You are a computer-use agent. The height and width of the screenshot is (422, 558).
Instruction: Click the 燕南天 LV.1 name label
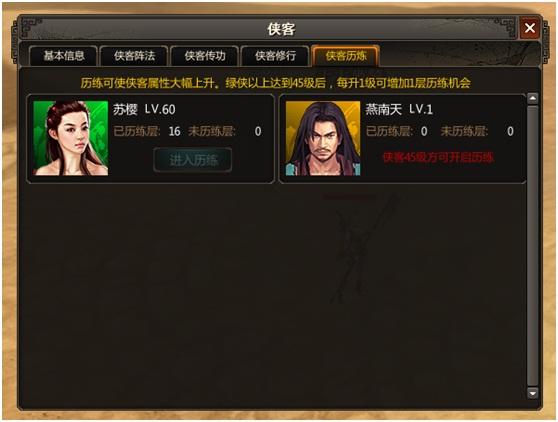399,109
